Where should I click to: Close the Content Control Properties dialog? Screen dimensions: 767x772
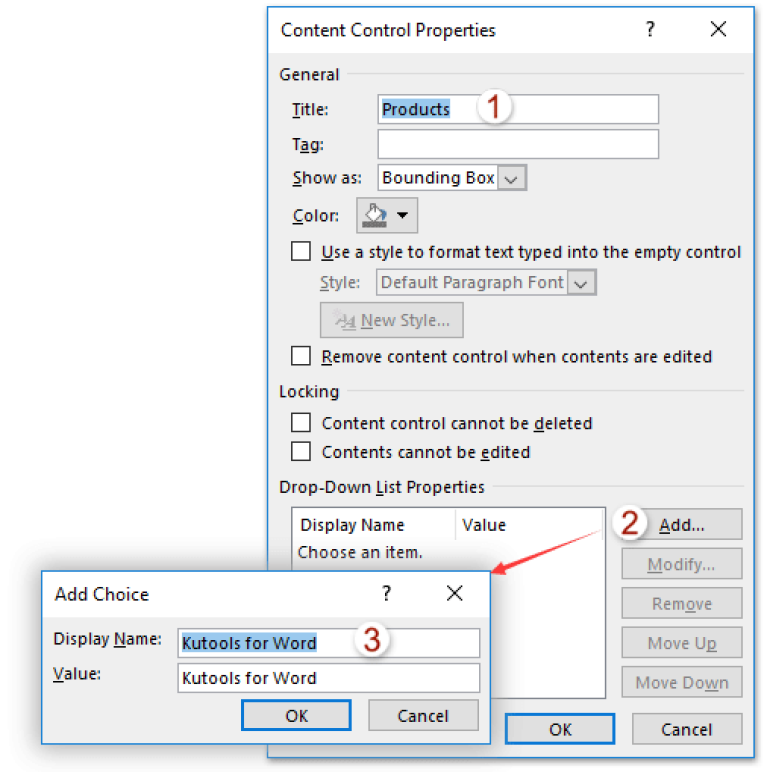(718, 29)
